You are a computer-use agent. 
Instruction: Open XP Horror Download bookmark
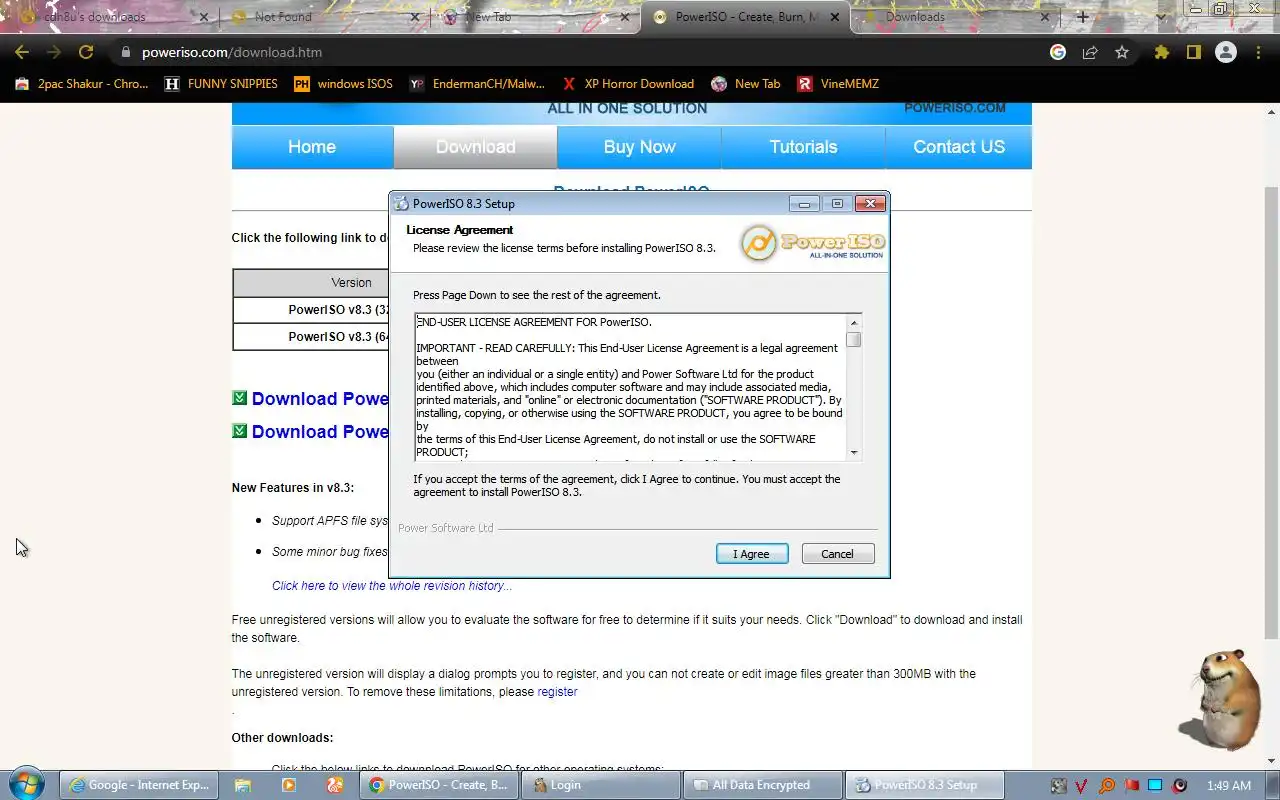[628, 84]
